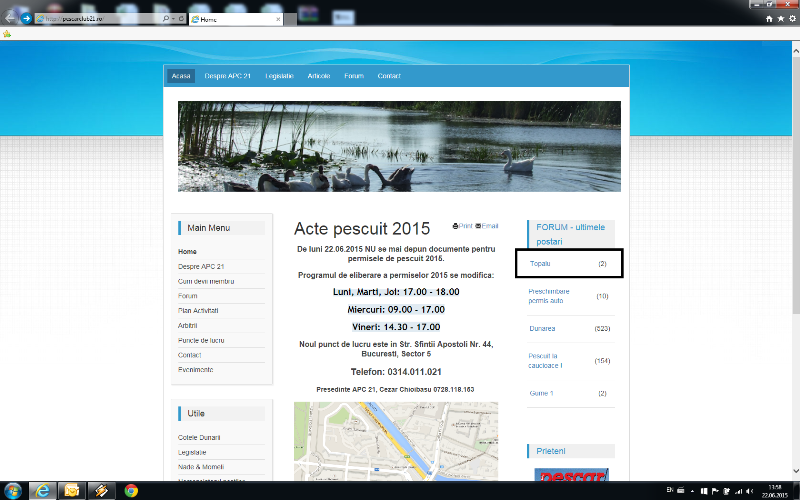Click the Print icon link beside article title
The width and height of the screenshot is (800, 500).
click(462, 226)
